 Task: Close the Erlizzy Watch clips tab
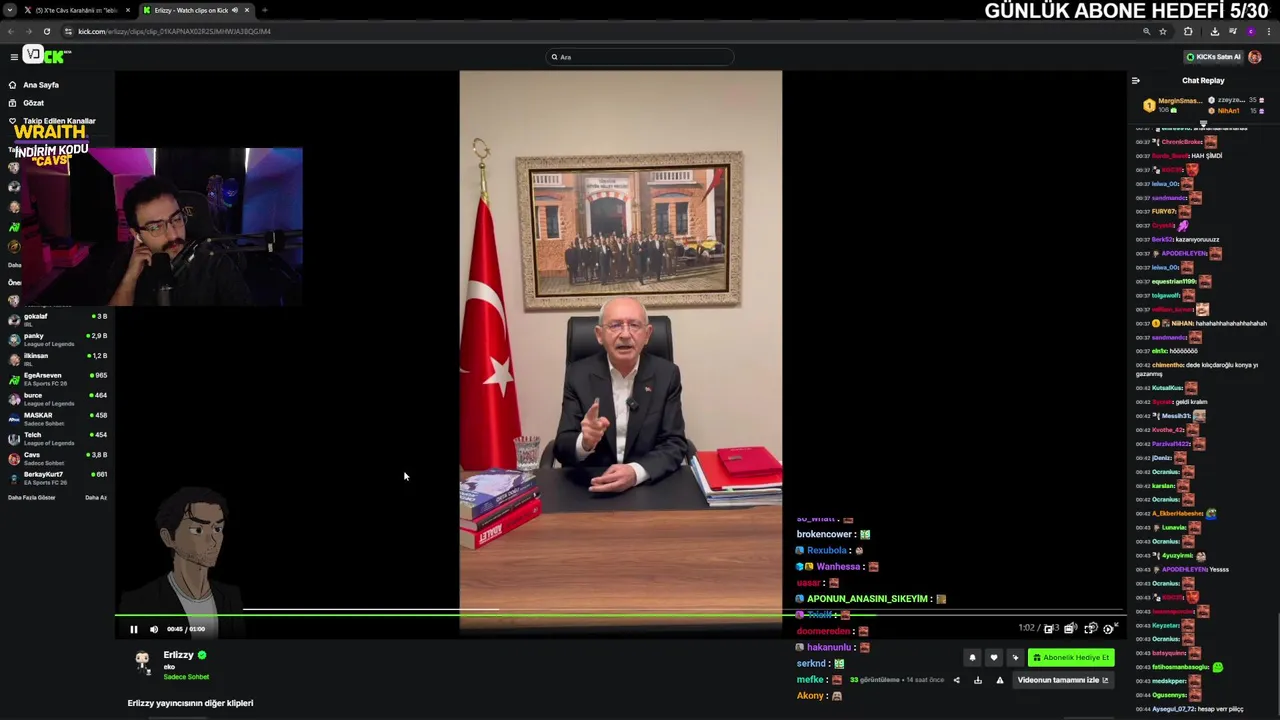(x=247, y=10)
